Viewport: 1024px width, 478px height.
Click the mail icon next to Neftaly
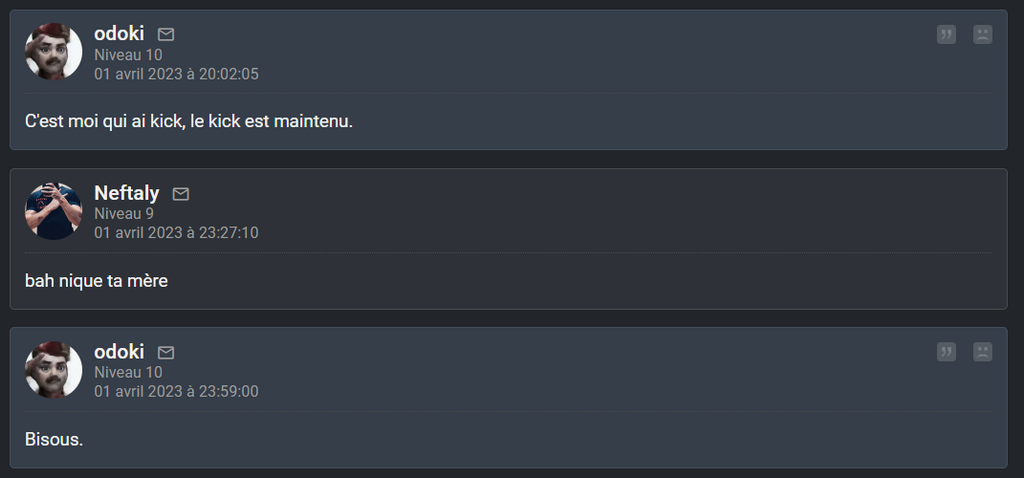tap(181, 194)
